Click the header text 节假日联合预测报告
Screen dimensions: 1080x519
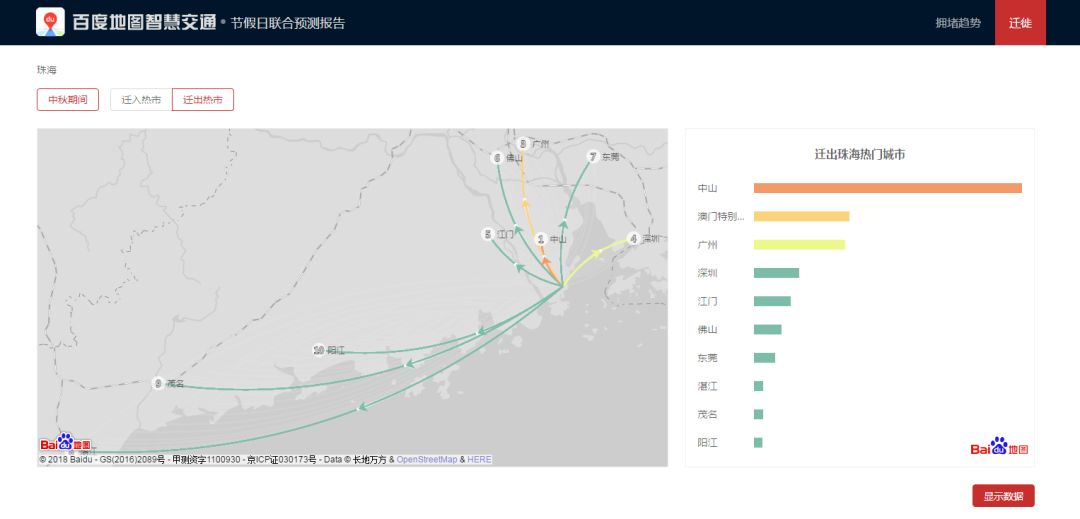point(288,23)
